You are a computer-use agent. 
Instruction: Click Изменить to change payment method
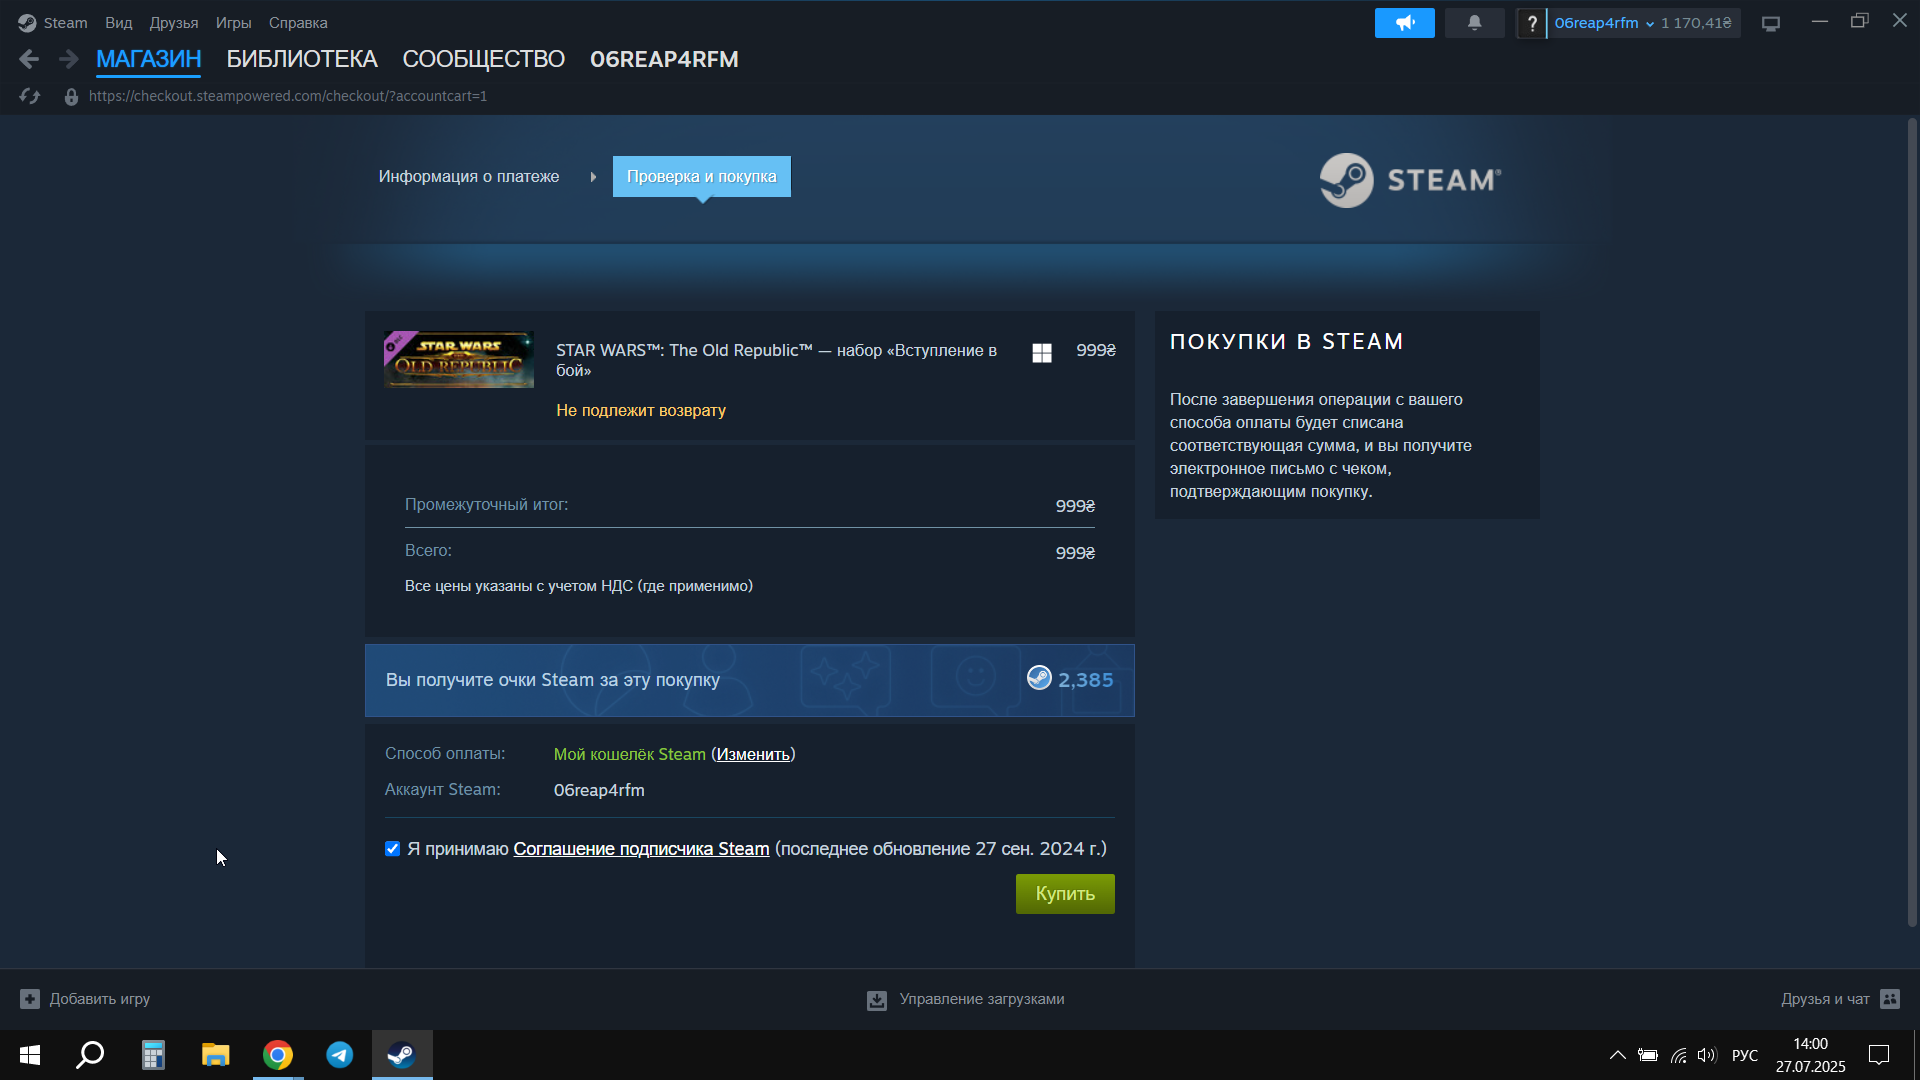coord(753,754)
